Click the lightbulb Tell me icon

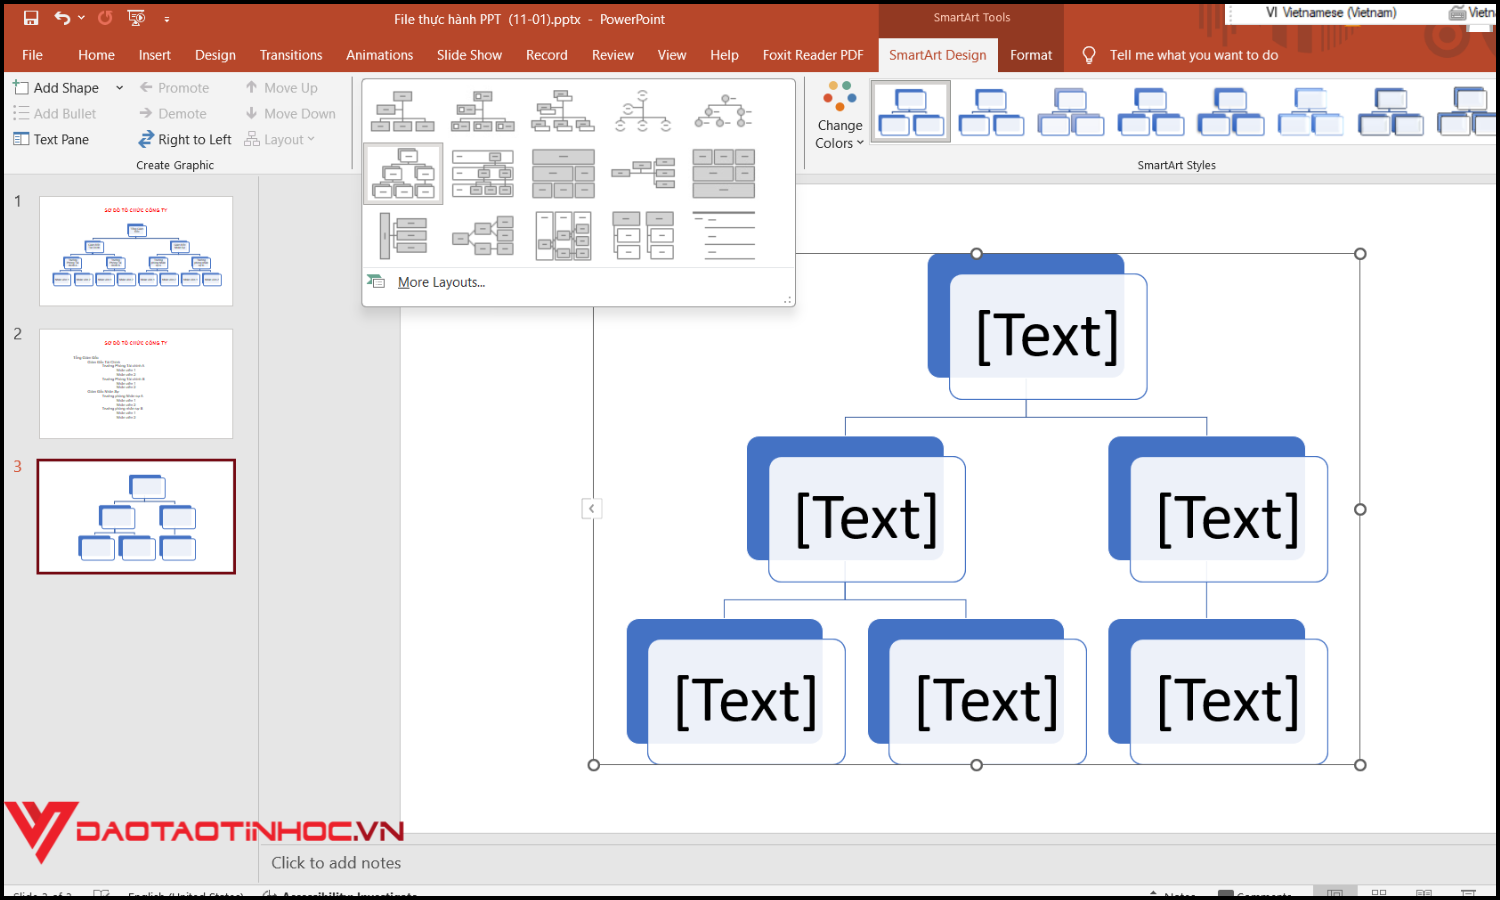point(1089,55)
